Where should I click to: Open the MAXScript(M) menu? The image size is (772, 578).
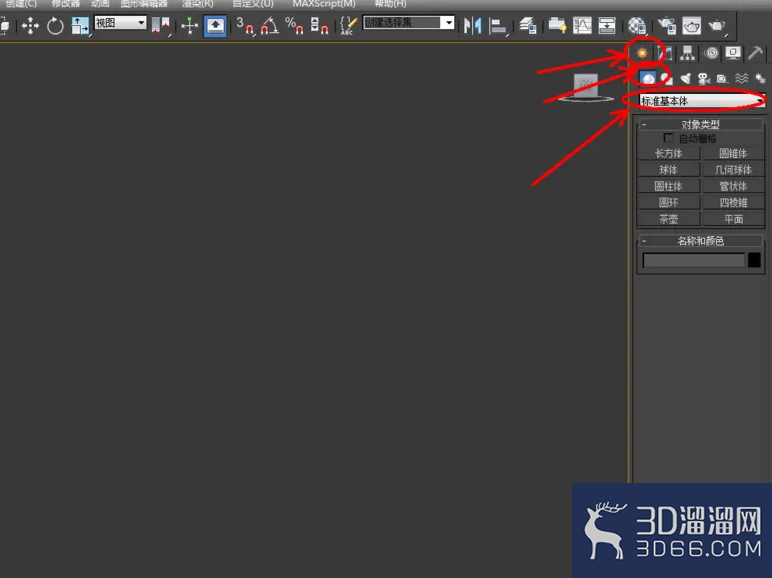click(324, 3)
